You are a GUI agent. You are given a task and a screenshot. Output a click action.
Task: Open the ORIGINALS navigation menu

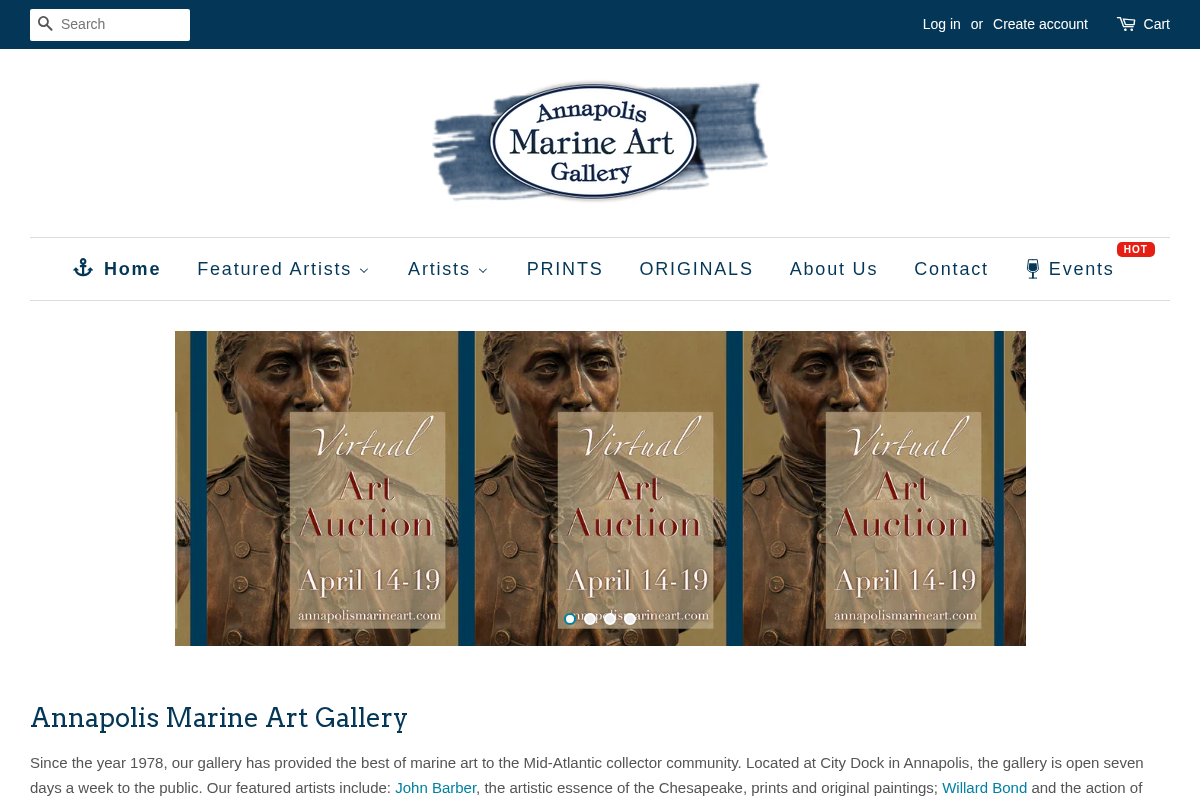pyautogui.click(x=696, y=267)
